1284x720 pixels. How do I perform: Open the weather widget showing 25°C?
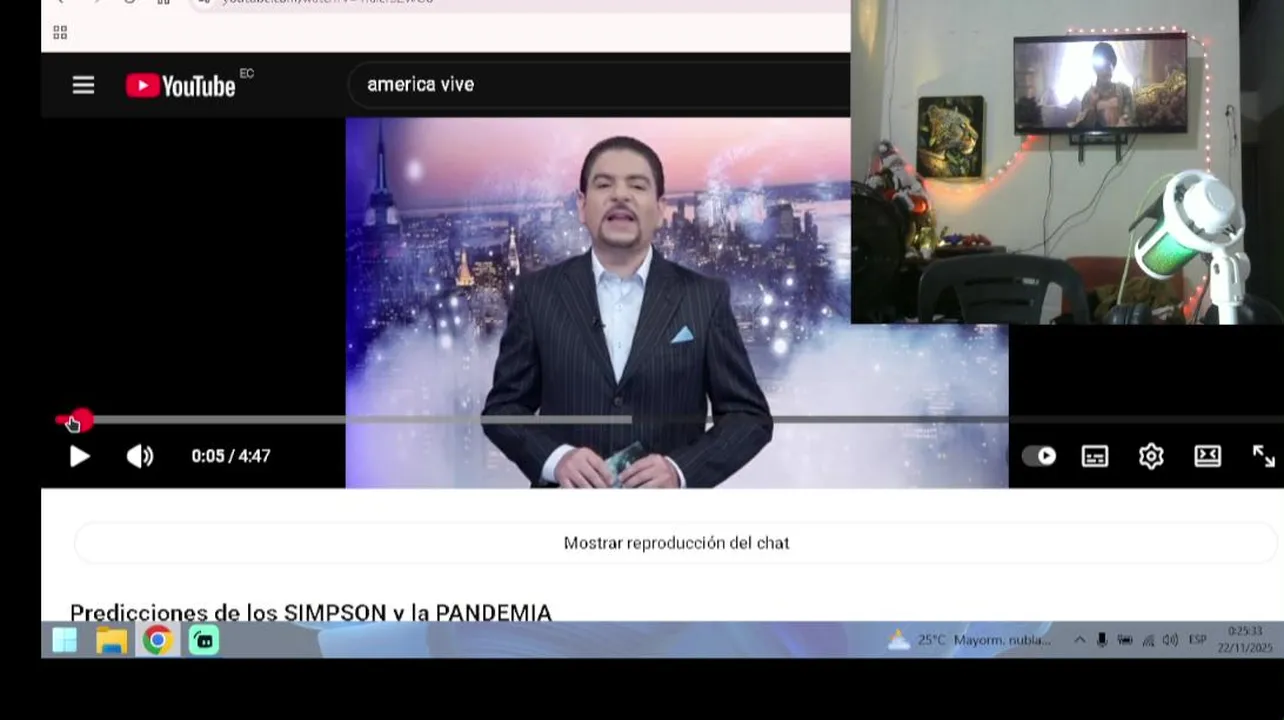tap(969, 640)
